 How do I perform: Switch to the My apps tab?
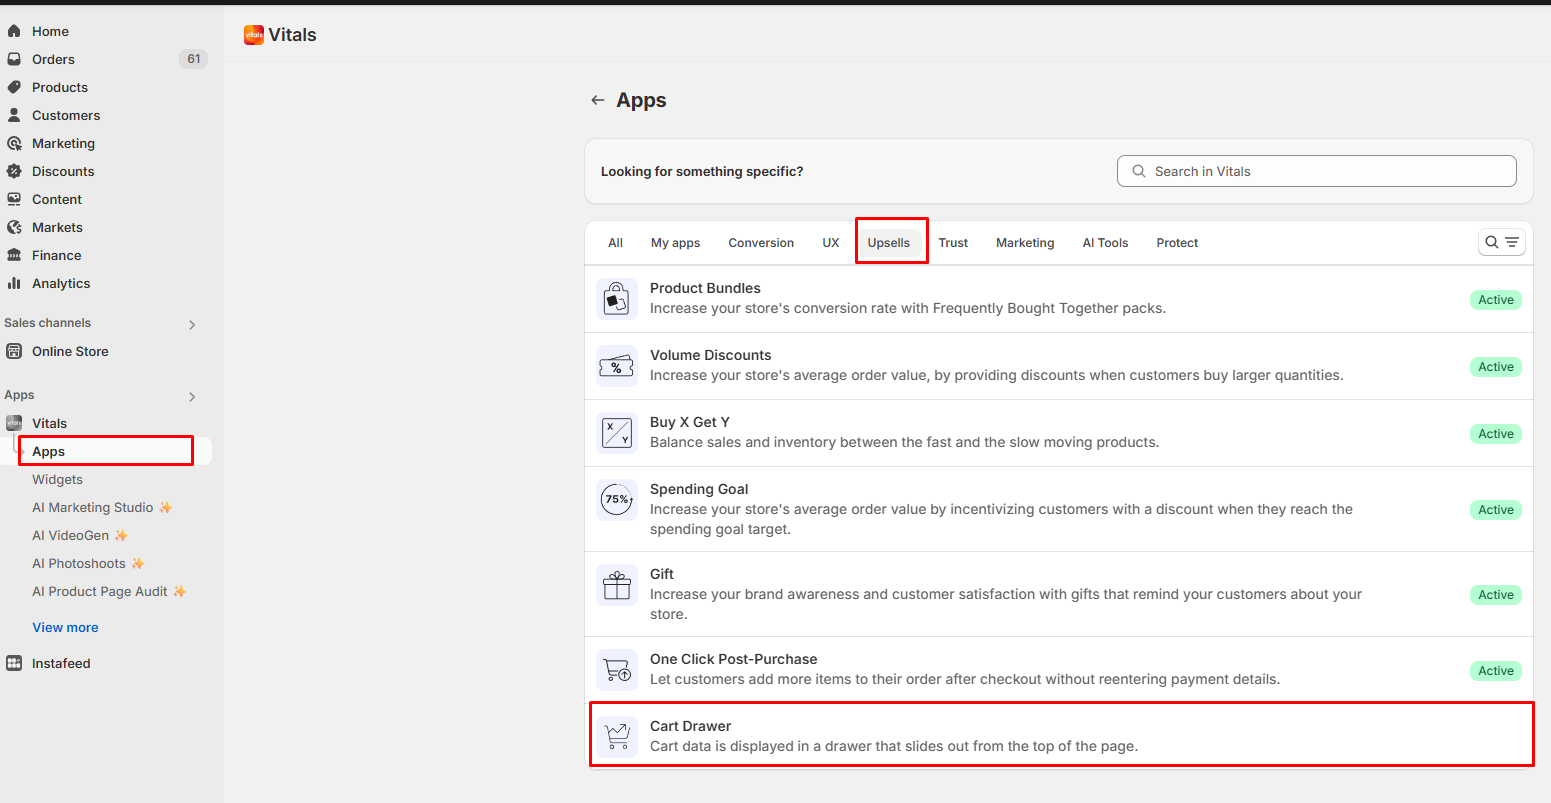(x=676, y=242)
